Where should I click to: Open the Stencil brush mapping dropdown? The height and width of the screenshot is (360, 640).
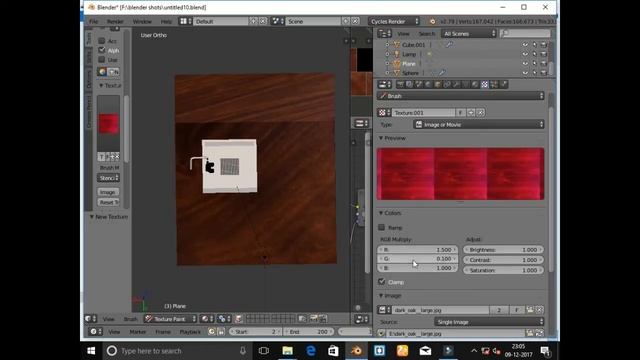pos(108,178)
